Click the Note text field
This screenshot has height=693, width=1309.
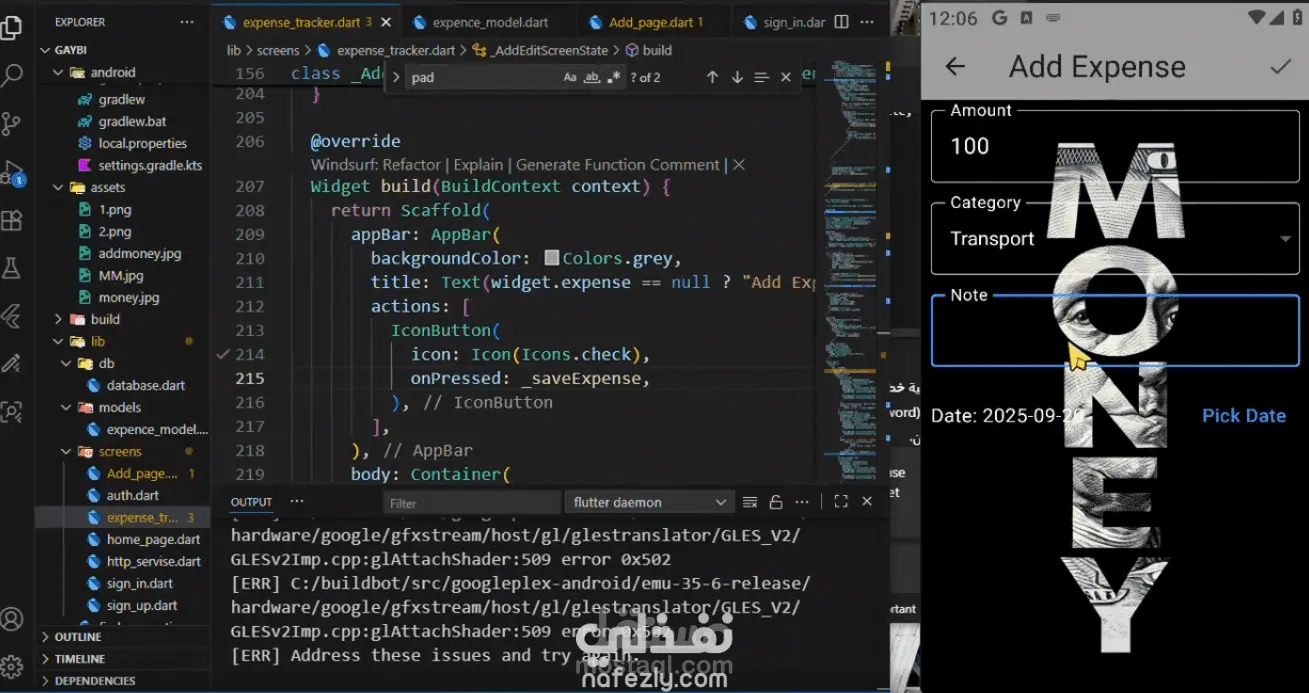tap(1115, 331)
